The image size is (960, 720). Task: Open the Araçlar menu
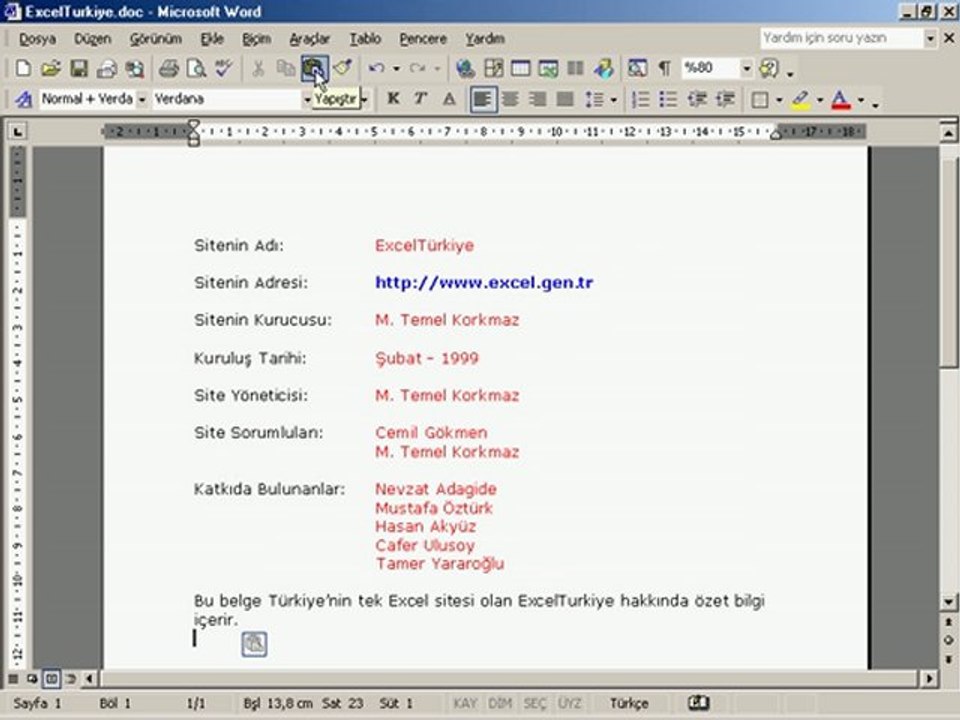[310, 39]
